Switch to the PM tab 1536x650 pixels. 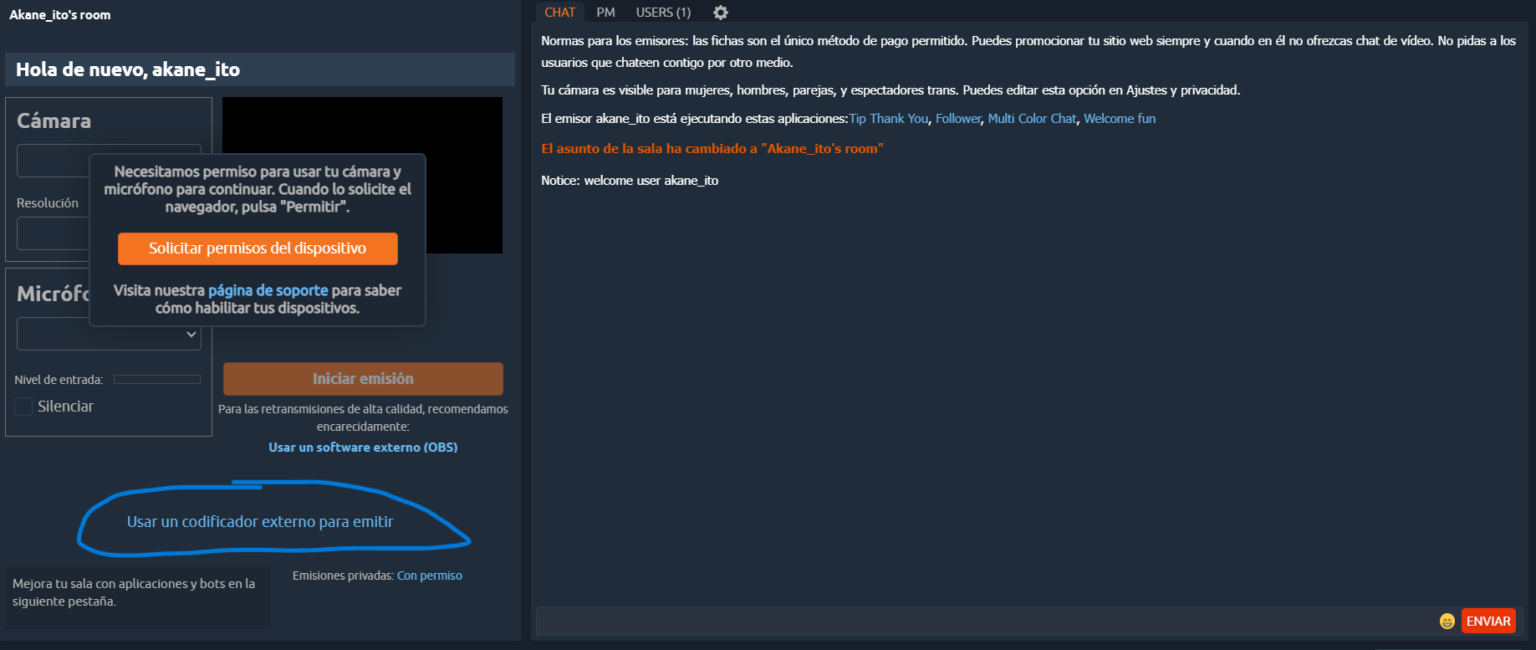606,12
